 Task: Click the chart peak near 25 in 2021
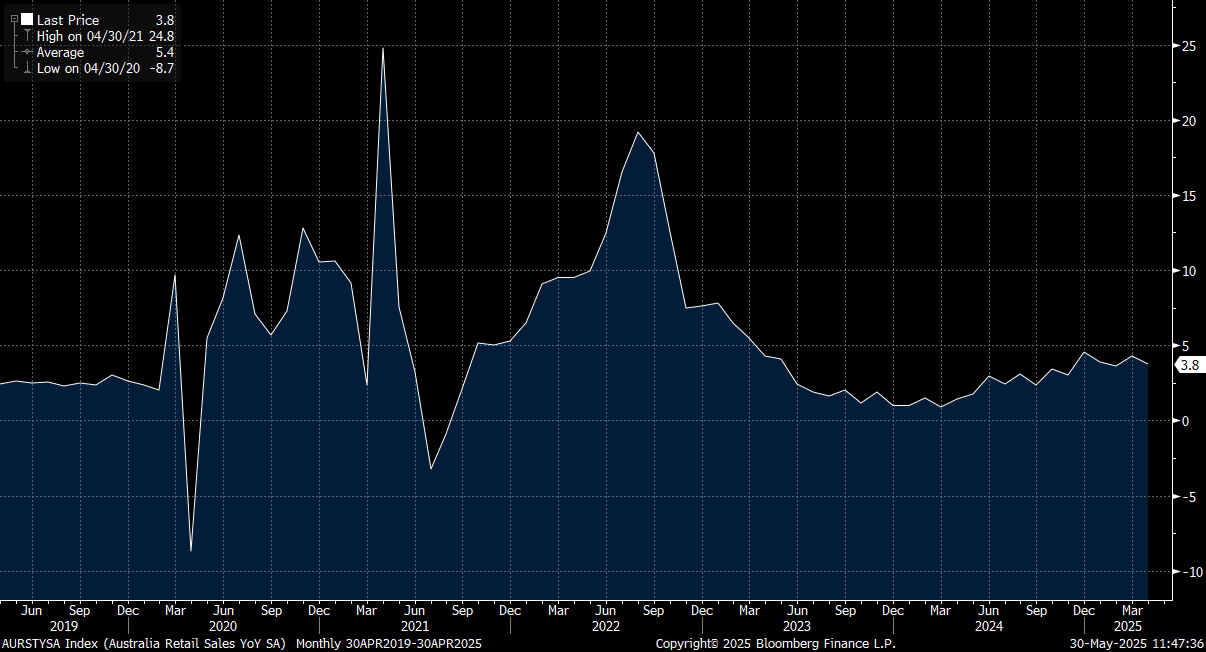(383, 49)
